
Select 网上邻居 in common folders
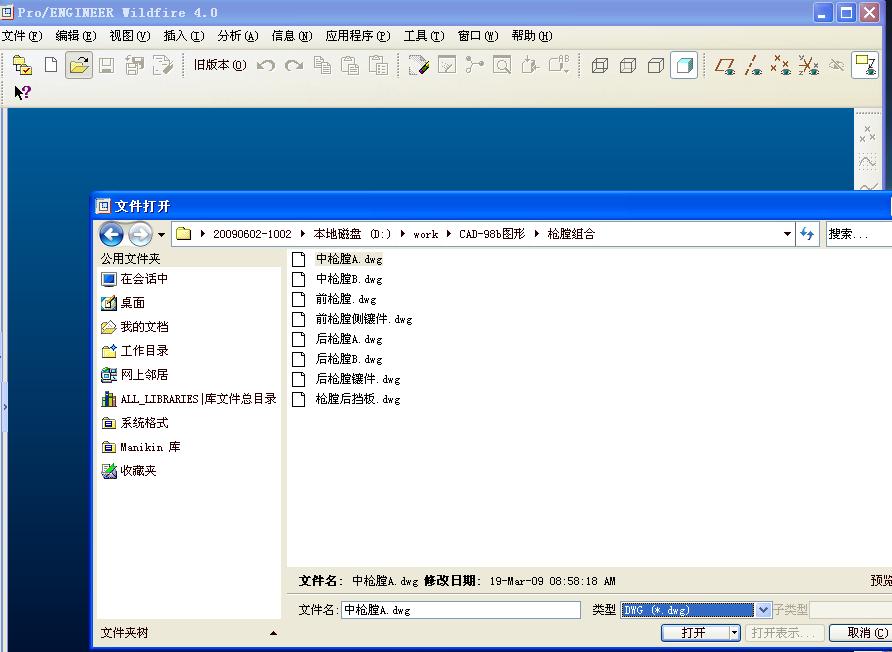[x=135, y=374]
